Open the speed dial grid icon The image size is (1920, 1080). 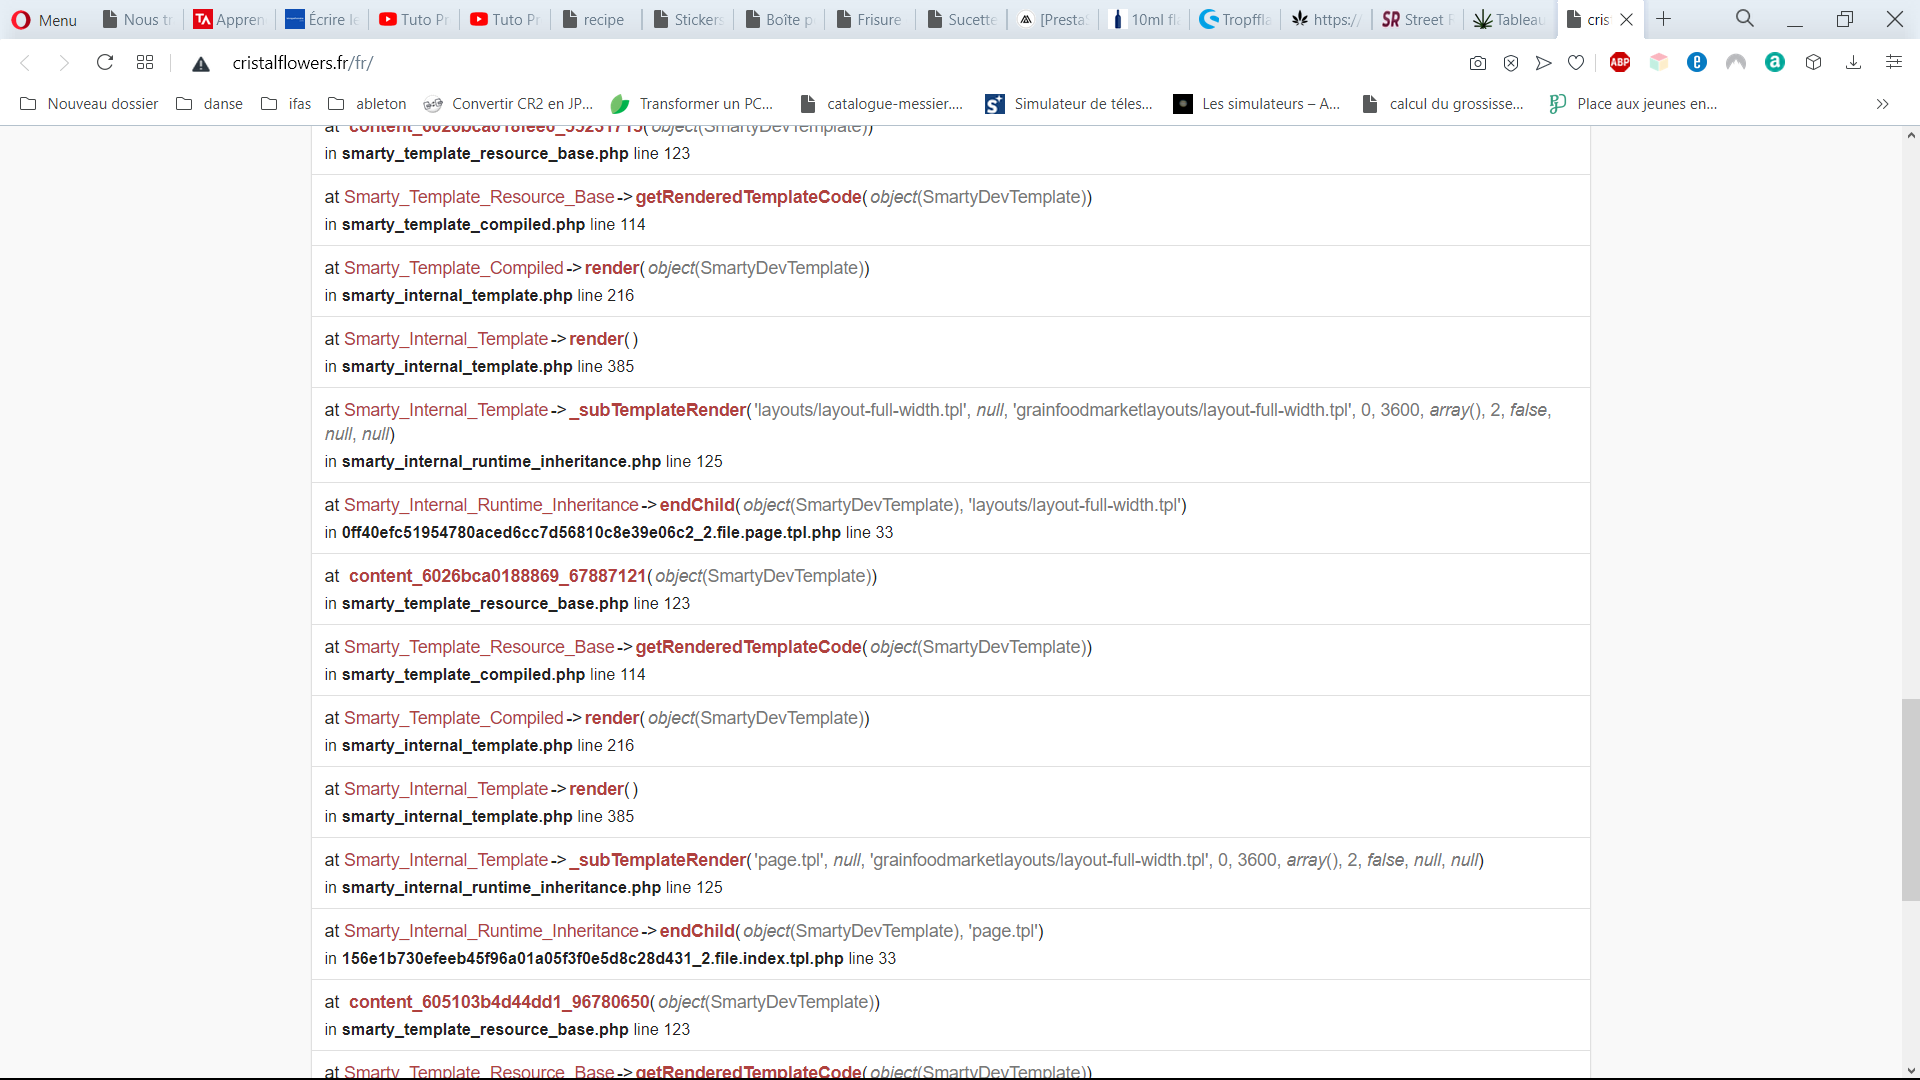[x=145, y=63]
